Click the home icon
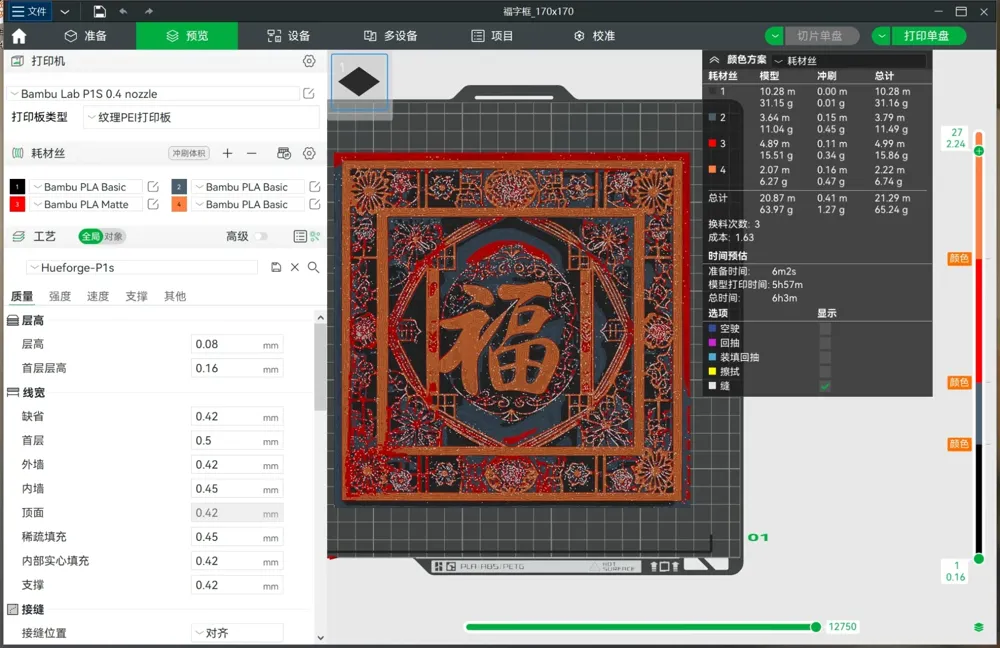 pos(19,36)
